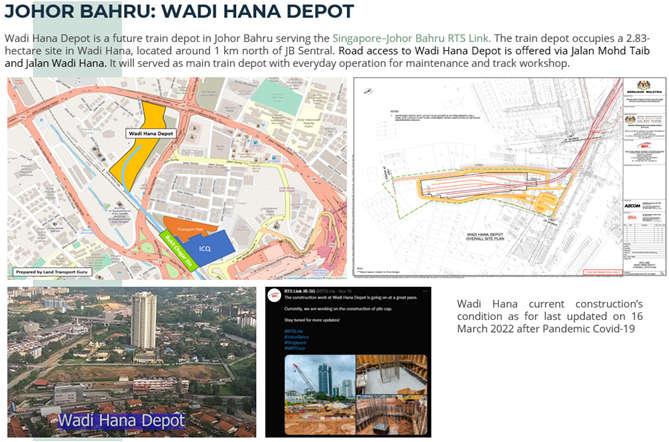Click the AECOM logo in the drawing title block
The height and width of the screenshot is (442, 669).
tap(633, 206)
